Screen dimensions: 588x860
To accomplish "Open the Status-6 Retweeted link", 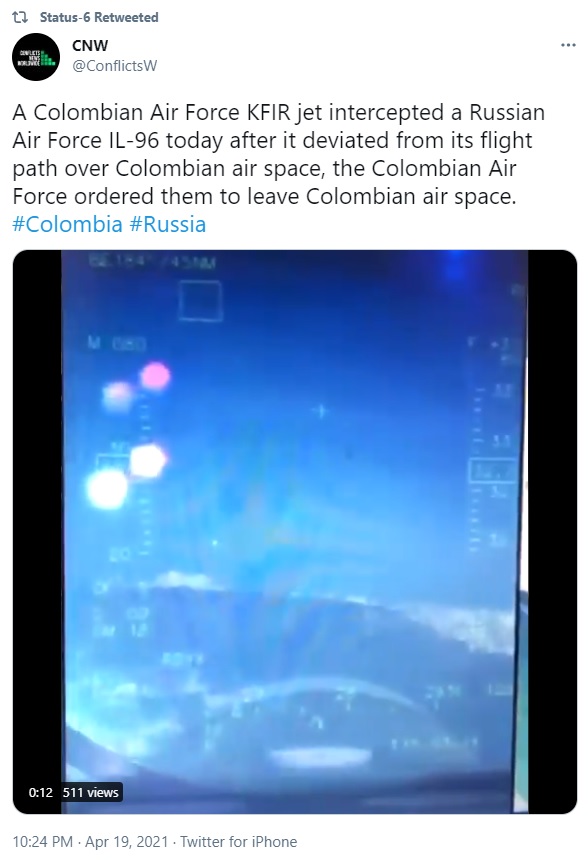I will [99, 18].
